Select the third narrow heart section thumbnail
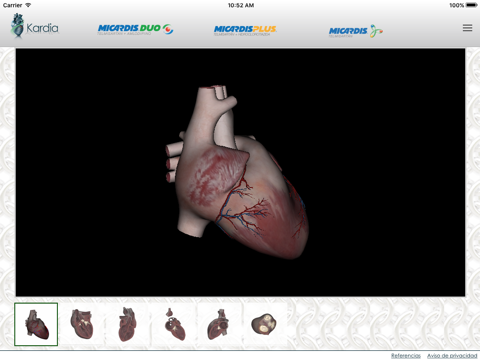The width and height of the screenshot is (480, 360). pos(127,324)
